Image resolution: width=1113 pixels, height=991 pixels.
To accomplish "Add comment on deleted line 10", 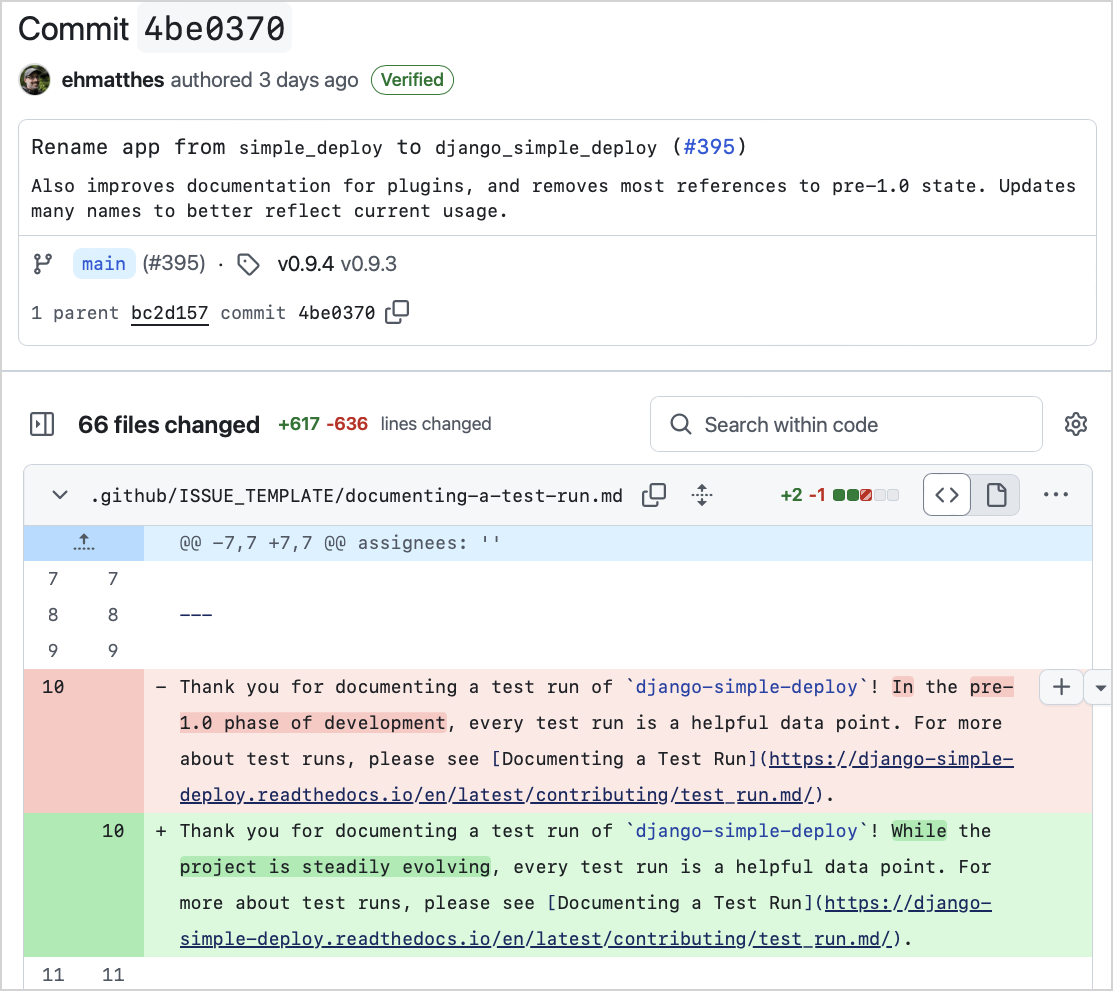I will point(1061,687).
